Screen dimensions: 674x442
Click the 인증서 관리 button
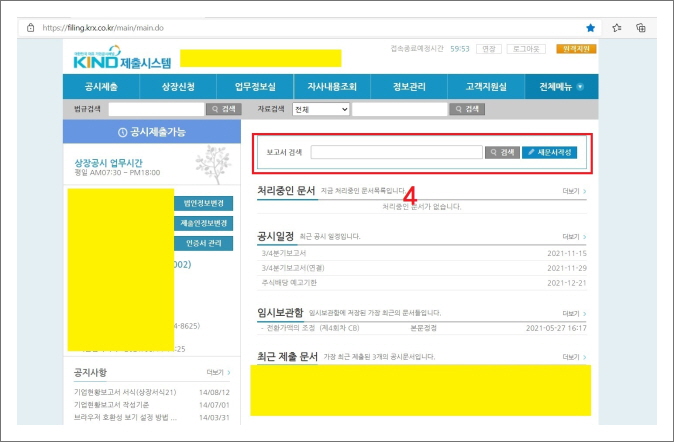(203, 243)
